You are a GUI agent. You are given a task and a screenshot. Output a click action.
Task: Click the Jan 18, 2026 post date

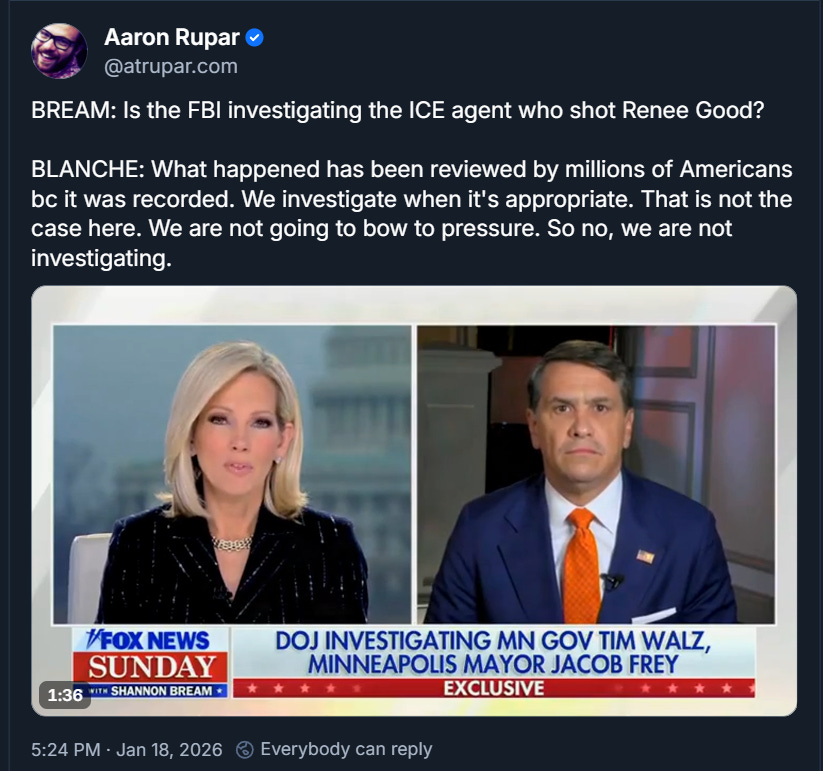tap(169, 749)
